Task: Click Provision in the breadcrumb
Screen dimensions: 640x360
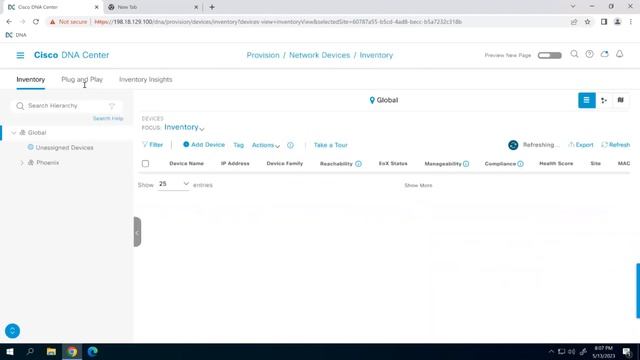Action: (x=263, y=55)
